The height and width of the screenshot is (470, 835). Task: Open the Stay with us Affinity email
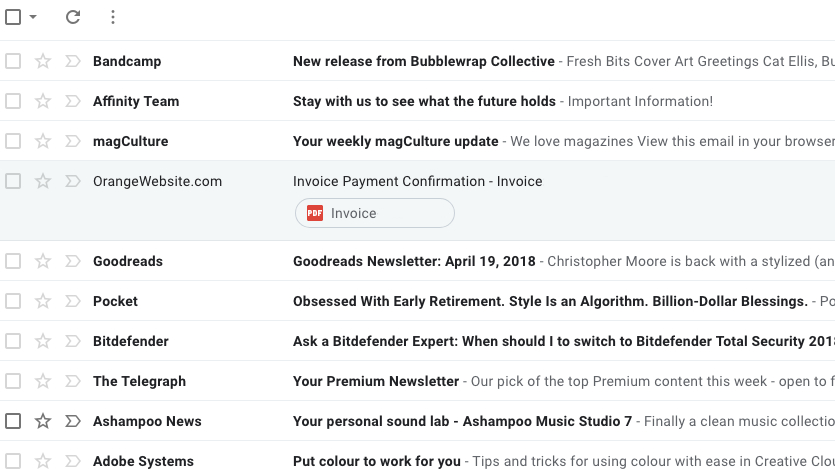(x=424, y=101)
